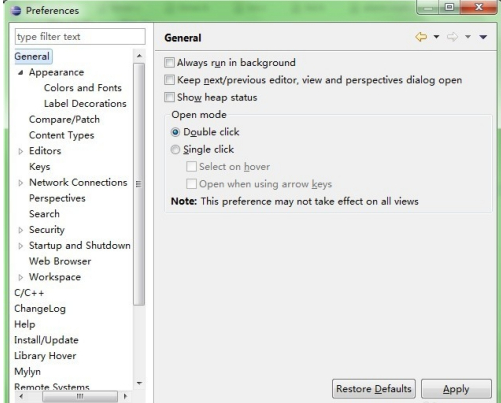
Task: Select Colors and Fonts page
Action: (x=83, y=88)
